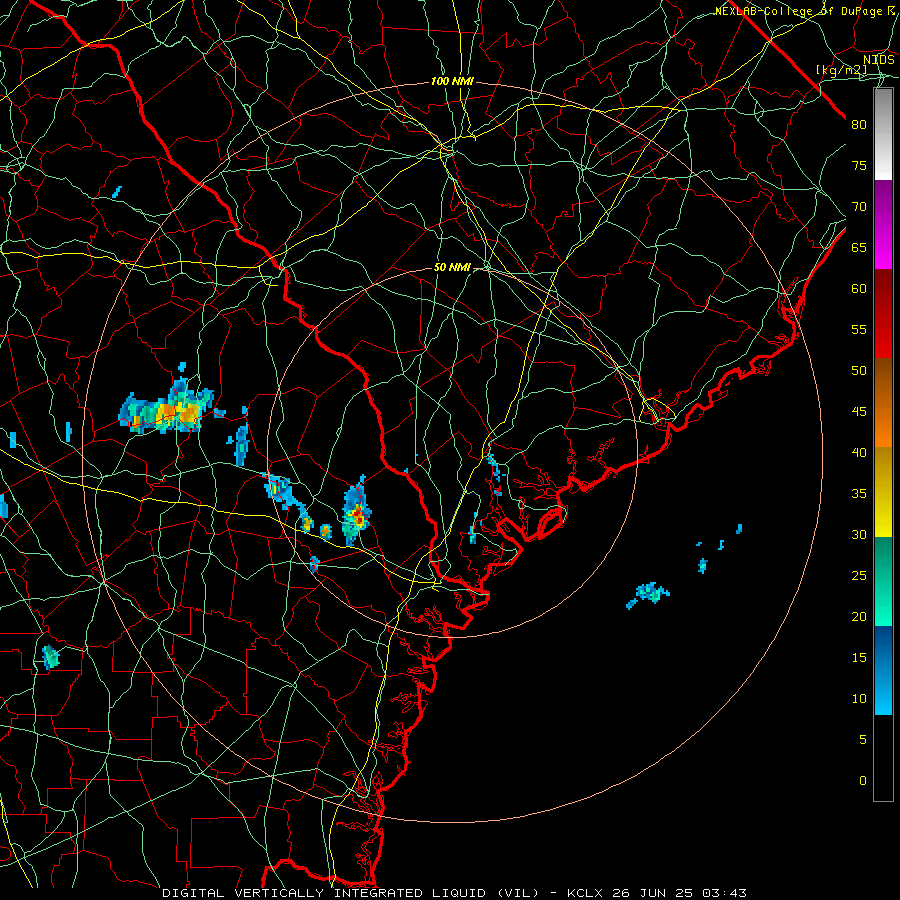Select the 75 value on the VIL scale
Image resolution: width=900 pixels, height=900 pixels.
(x=859, y=166)
